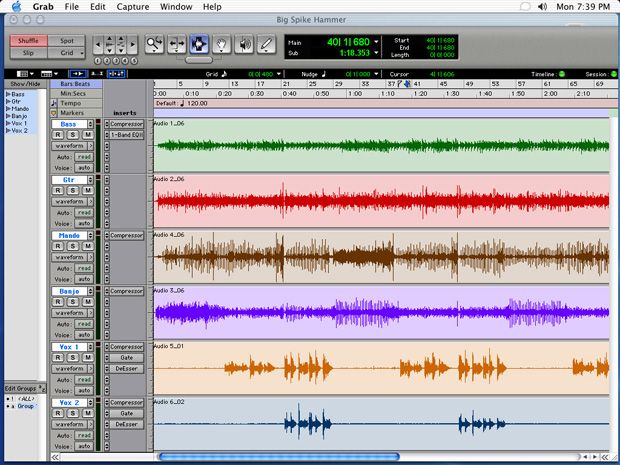Solo the Gtr track
The width and height of the screenshot is (620, 465).
pos(73,191)
